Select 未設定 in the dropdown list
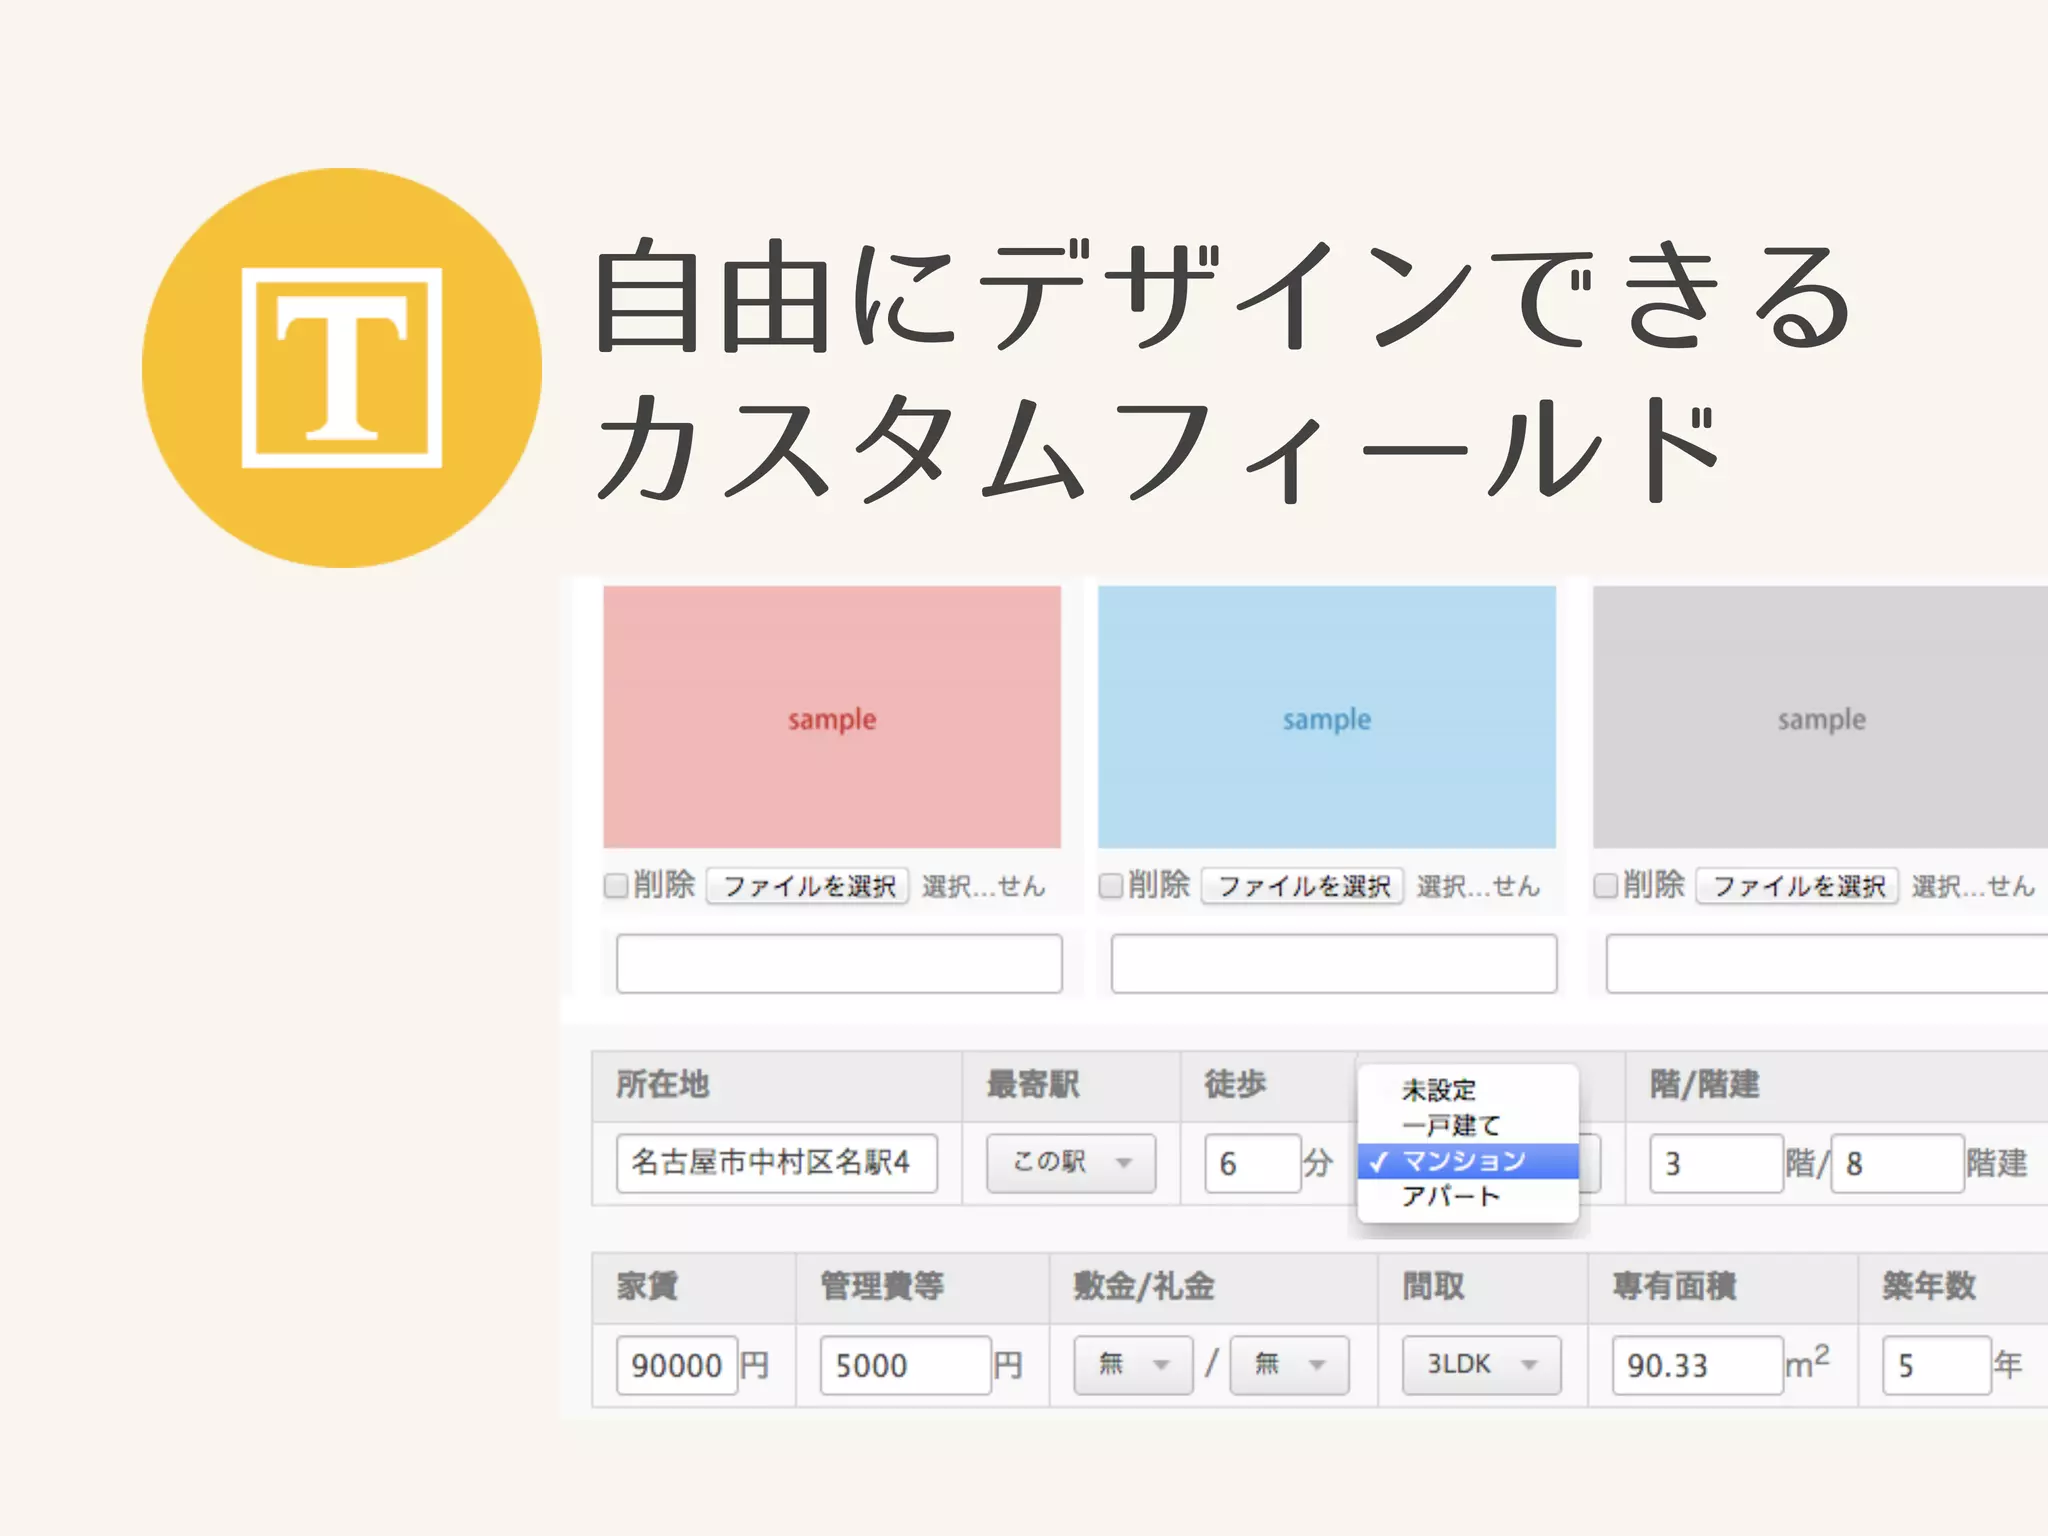Screen dimensions: 2048x1536 (x=1468, y=1089)
